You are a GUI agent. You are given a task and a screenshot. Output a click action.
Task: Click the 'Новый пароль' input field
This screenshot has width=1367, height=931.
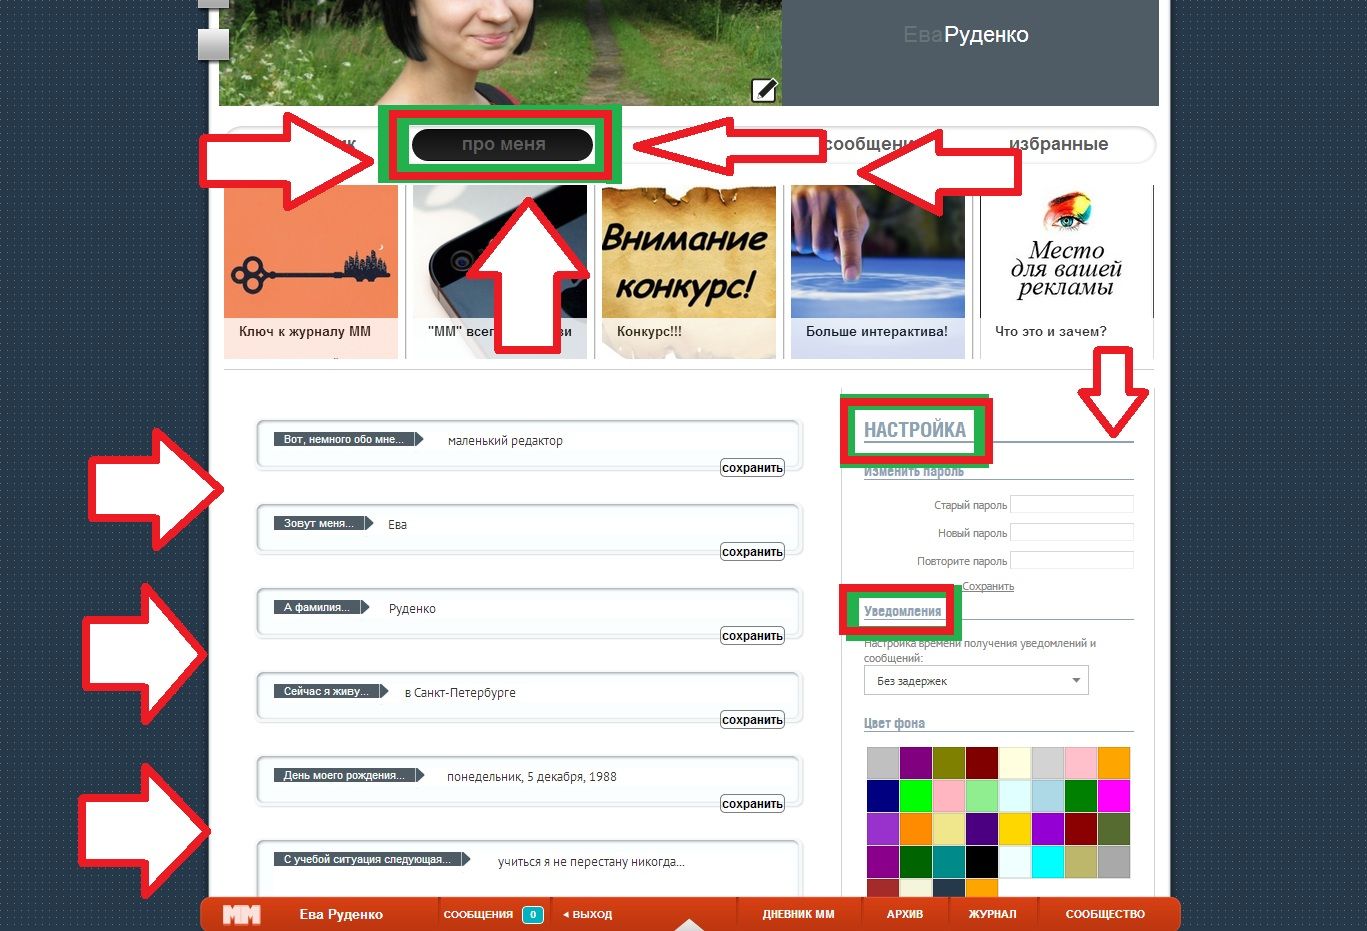(1072, 533)
